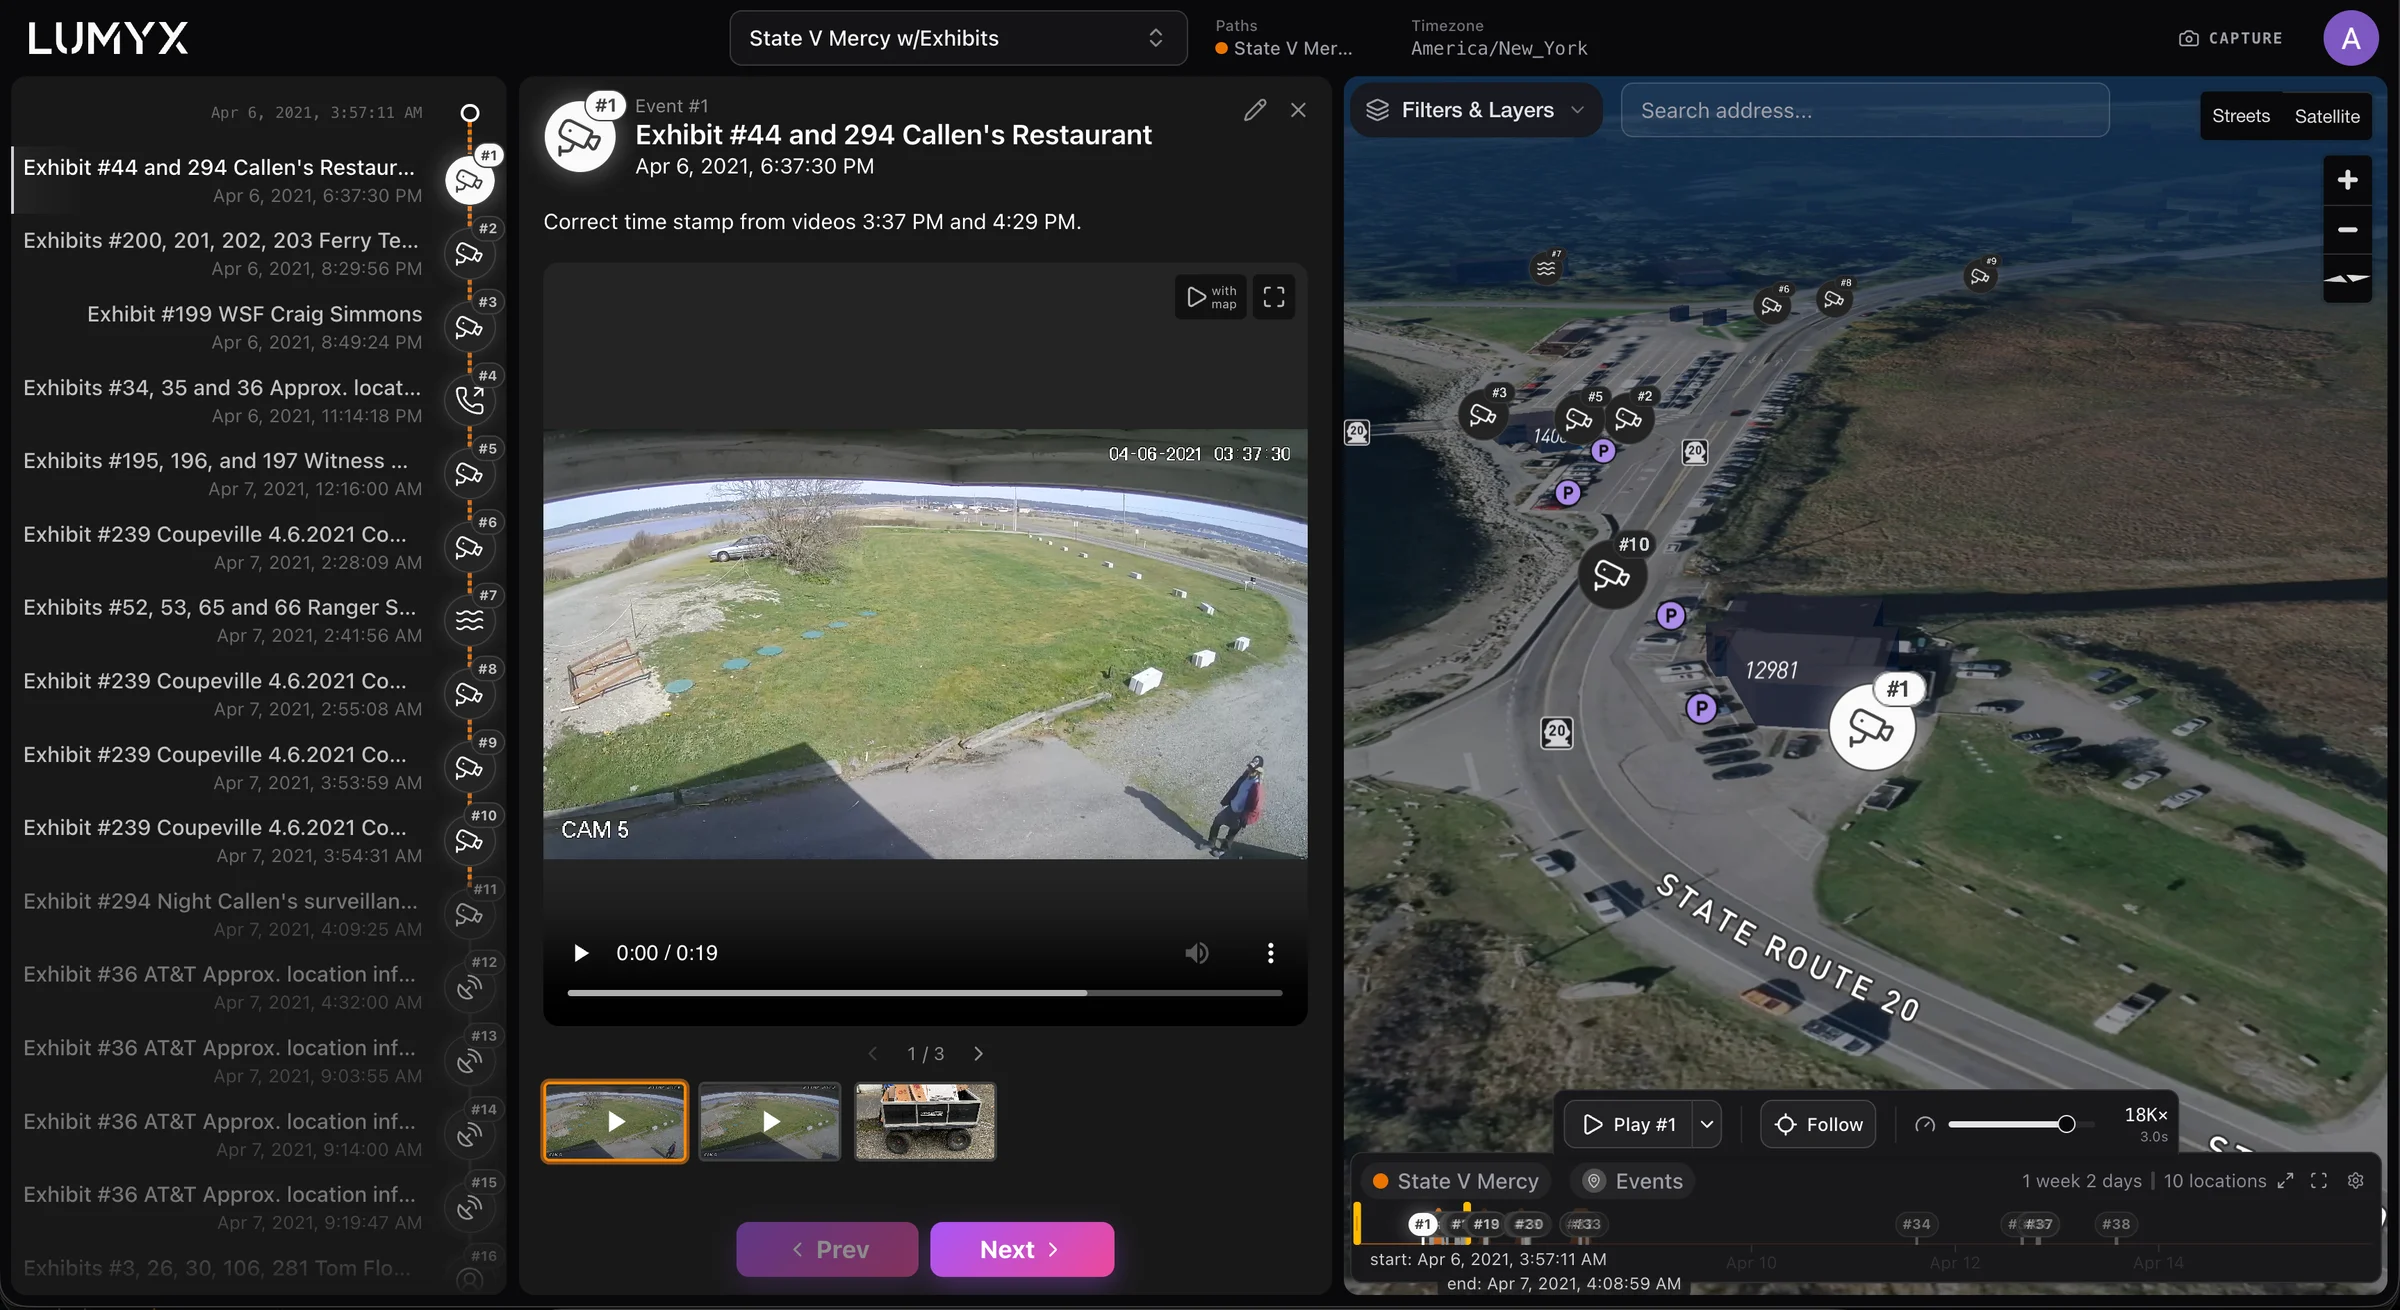Expand timeline with diagonal arrows icon

pos(2285,1181)
